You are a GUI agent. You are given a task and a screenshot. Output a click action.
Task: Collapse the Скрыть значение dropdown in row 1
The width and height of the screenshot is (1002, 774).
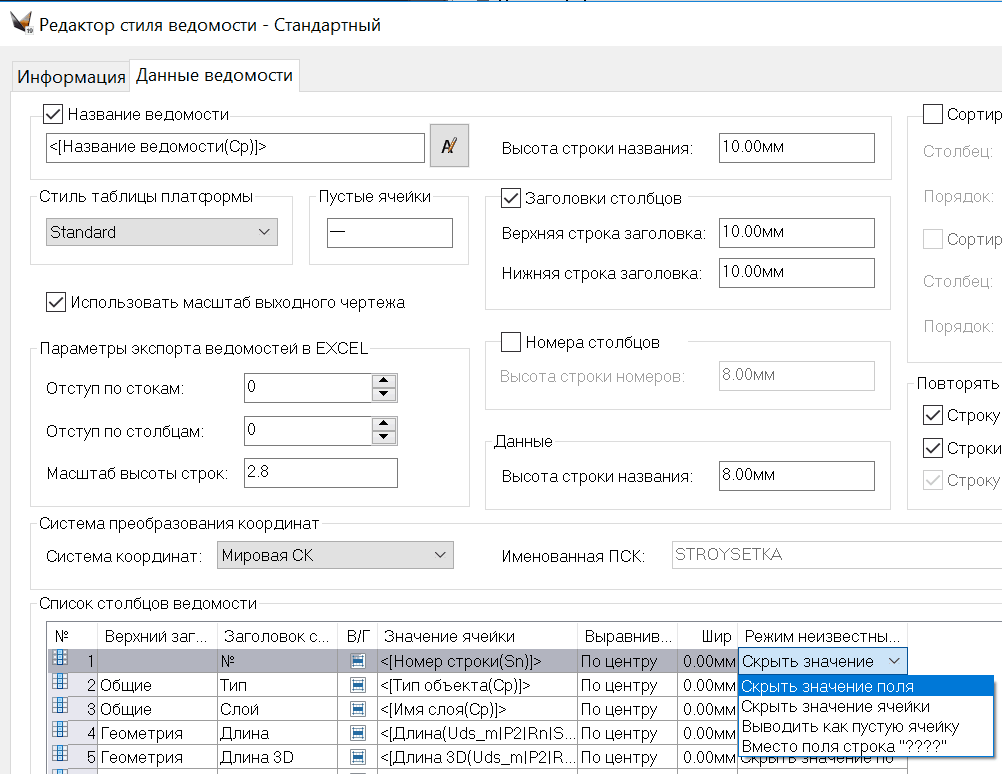coord(893,662)
